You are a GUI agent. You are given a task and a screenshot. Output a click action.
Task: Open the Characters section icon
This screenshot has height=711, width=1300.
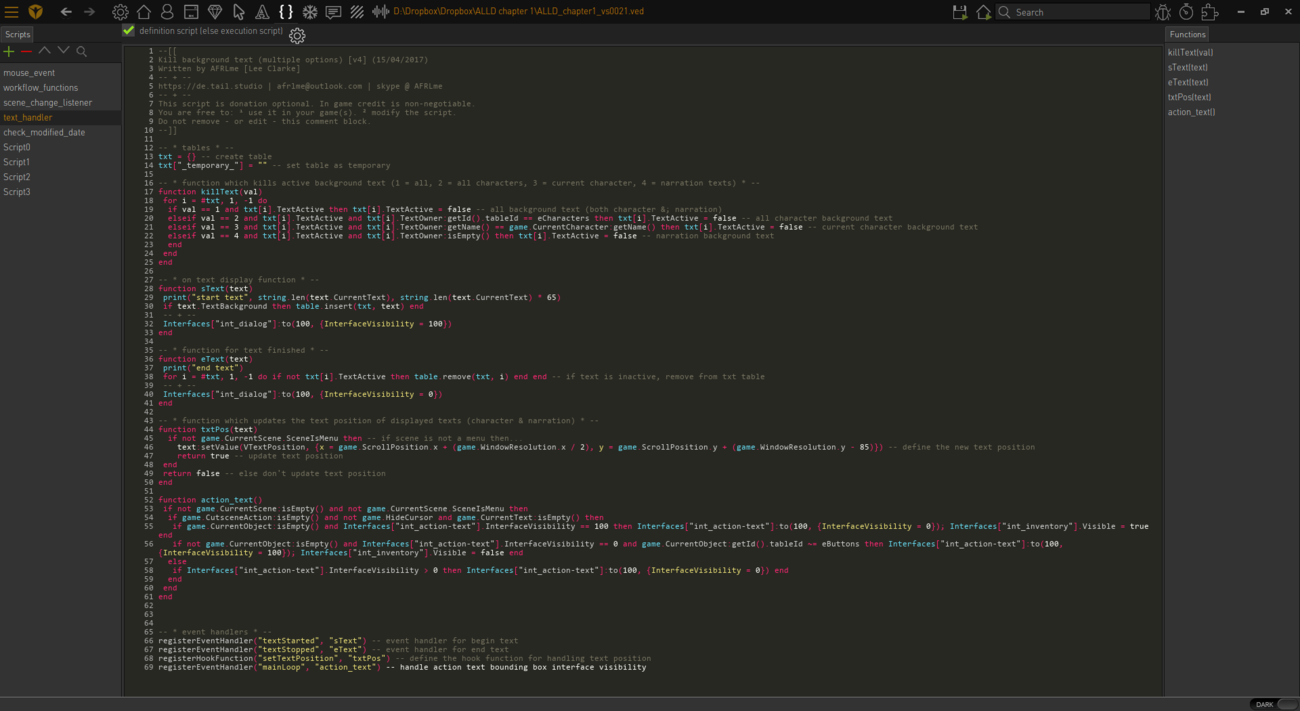click(x=167, y=12)
